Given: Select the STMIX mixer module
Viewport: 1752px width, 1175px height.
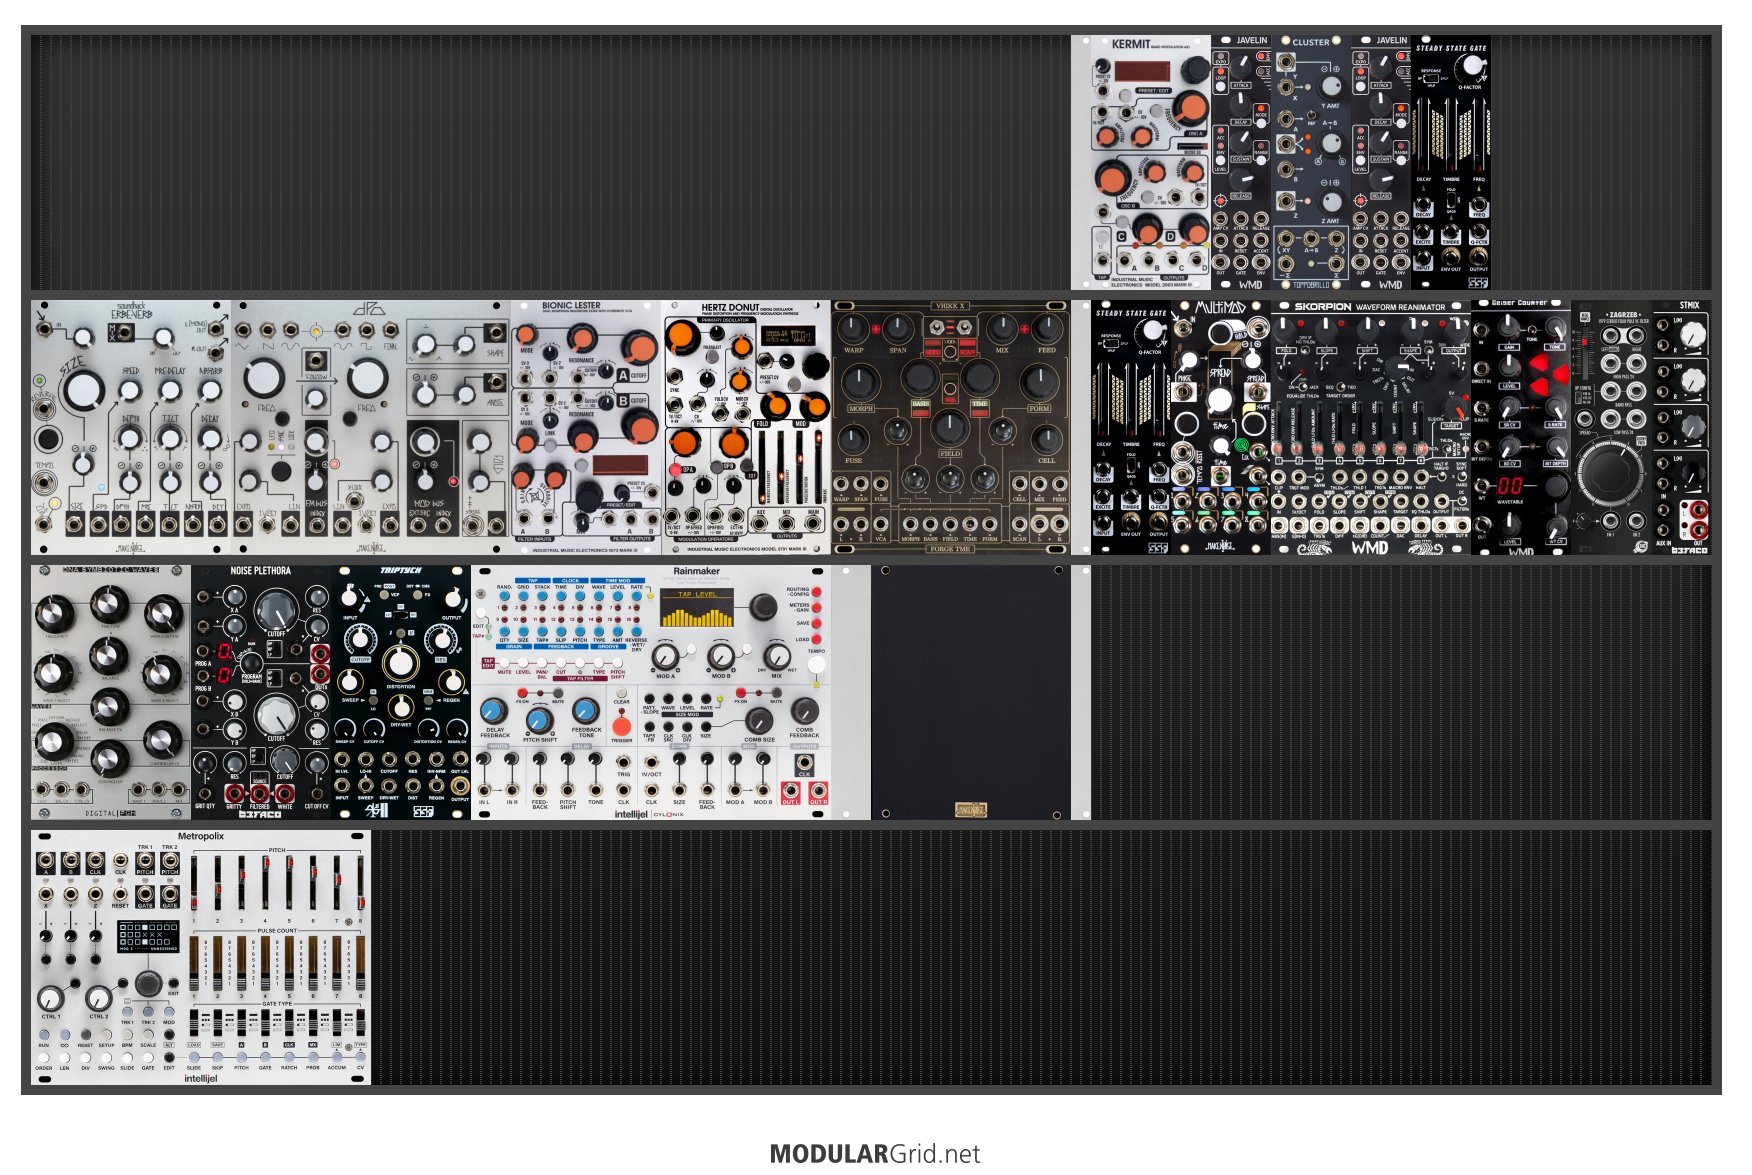Looking at the screenshot, I should pos(1681,428).
